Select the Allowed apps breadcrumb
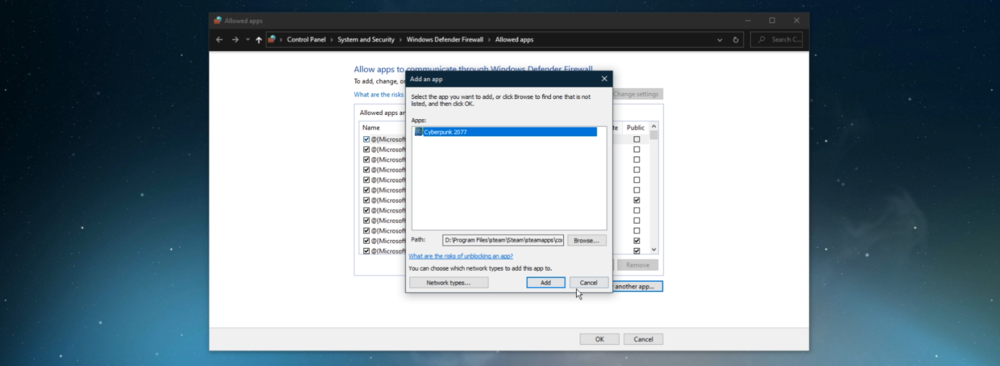This screenshot has height=366, width=1000. click(x=514, y=40)
